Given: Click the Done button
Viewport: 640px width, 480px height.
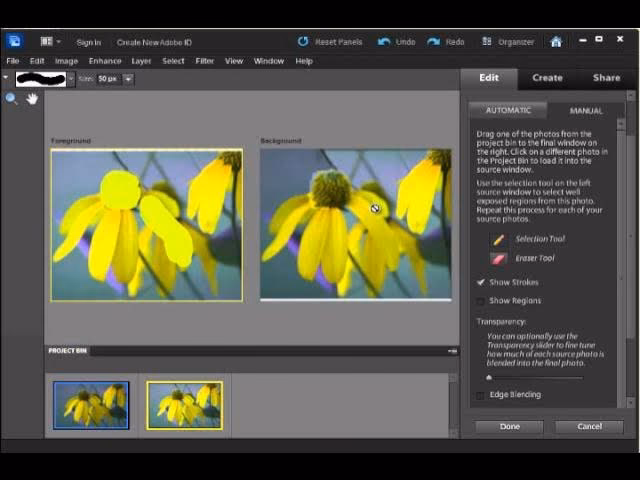Looking at the screenshot, I should tap(509, 427).
